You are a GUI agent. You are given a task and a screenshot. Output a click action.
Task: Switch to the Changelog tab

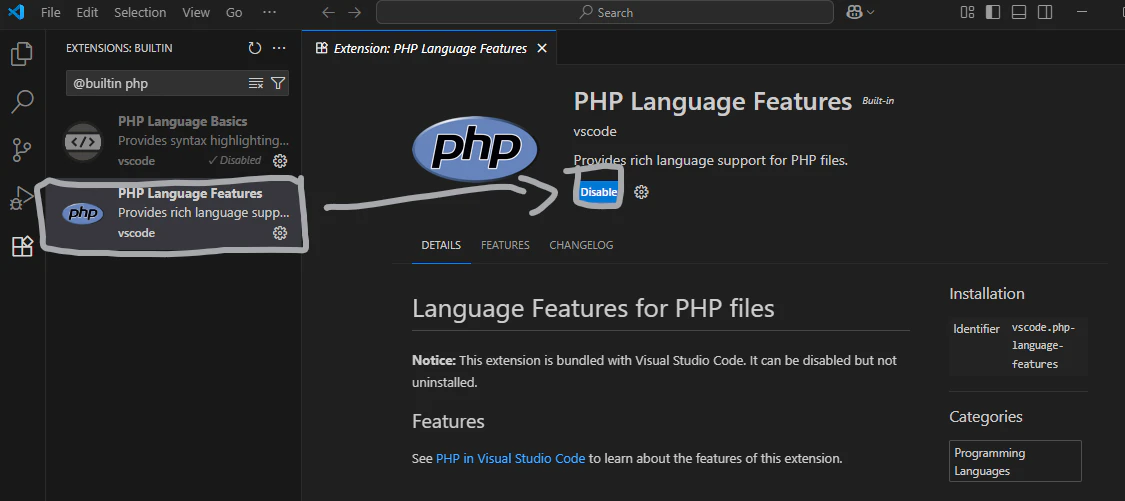pos(581,245)
